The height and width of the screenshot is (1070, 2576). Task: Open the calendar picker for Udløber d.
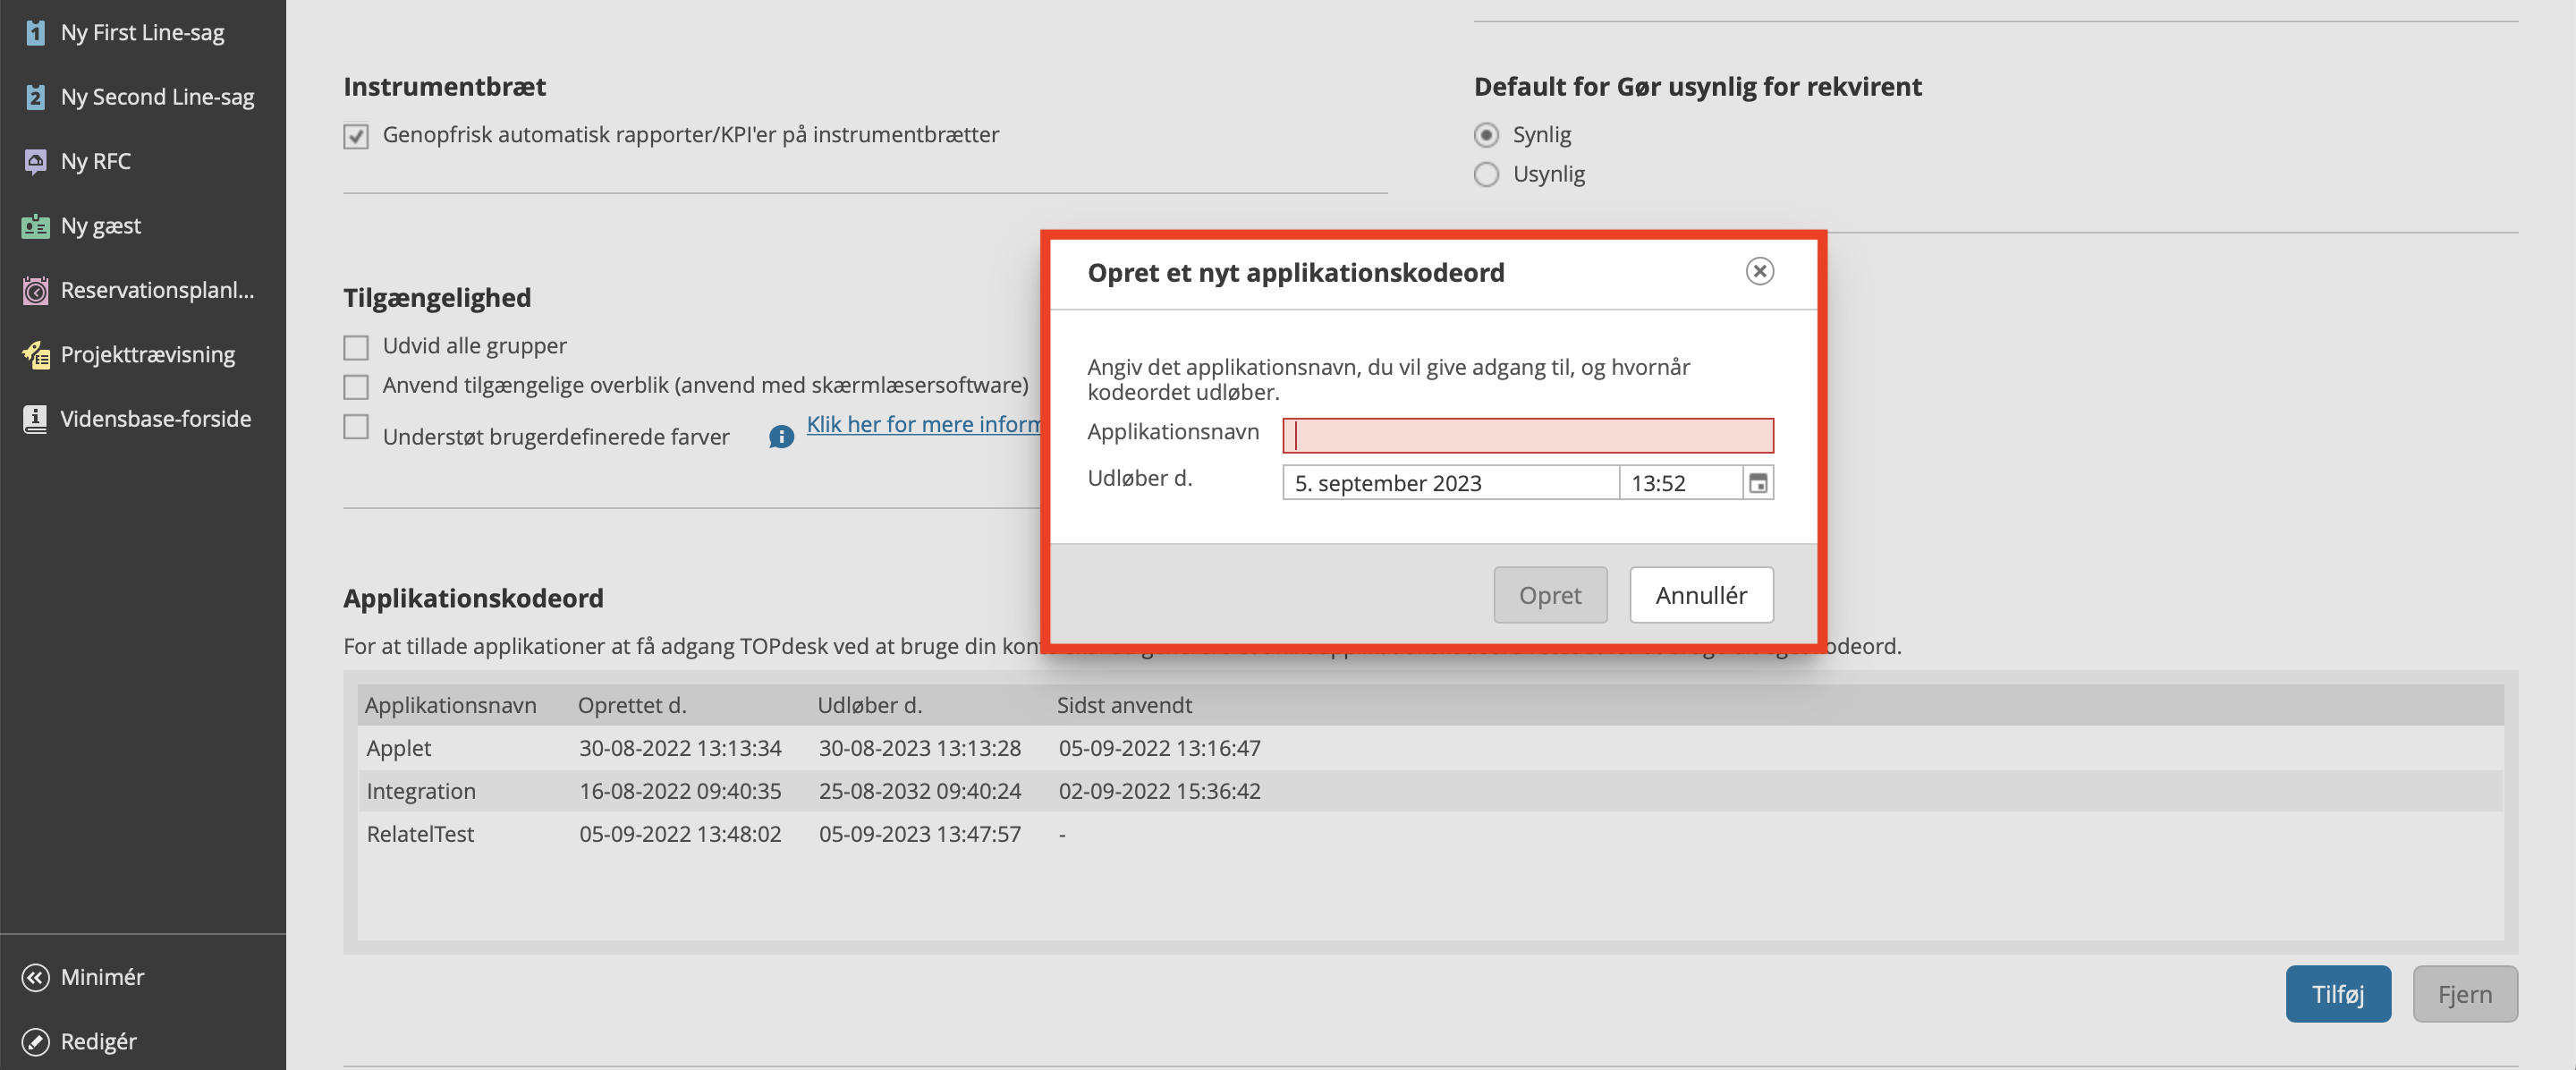pos(1757,483)
